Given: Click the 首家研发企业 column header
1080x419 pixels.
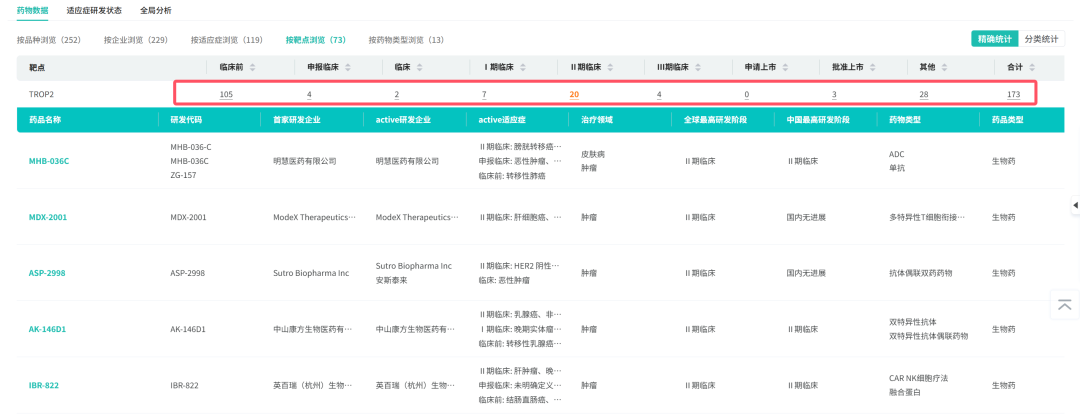Looking at the screenshot, I should 296,119.
